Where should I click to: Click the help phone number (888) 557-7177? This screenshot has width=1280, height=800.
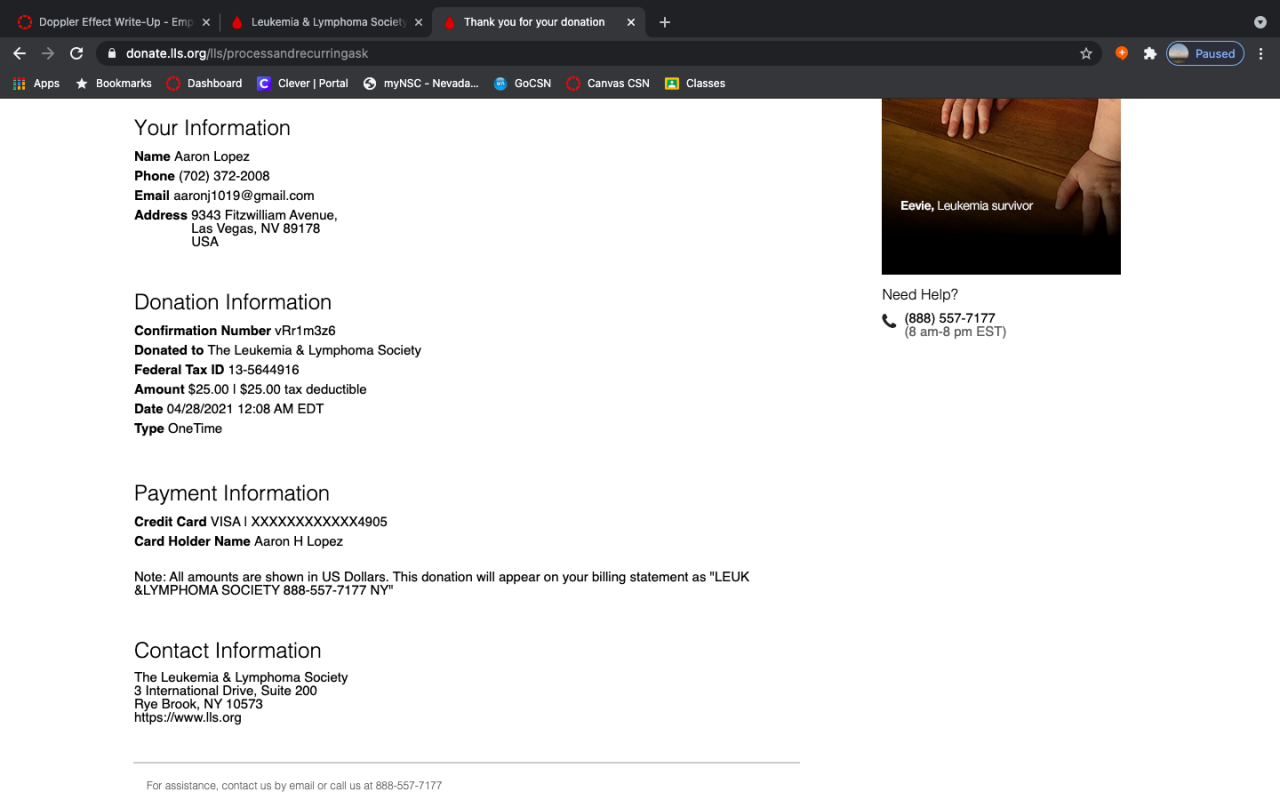tap(950, 319)
